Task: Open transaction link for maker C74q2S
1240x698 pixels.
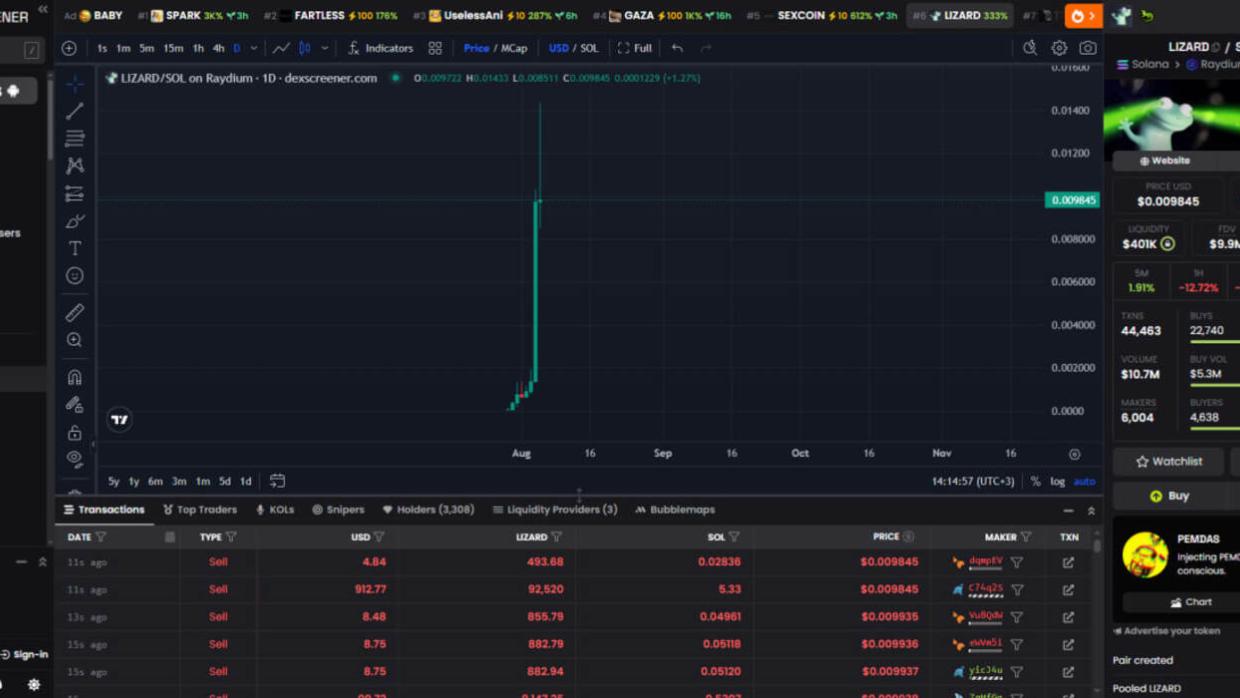Action: (1068, 590)
